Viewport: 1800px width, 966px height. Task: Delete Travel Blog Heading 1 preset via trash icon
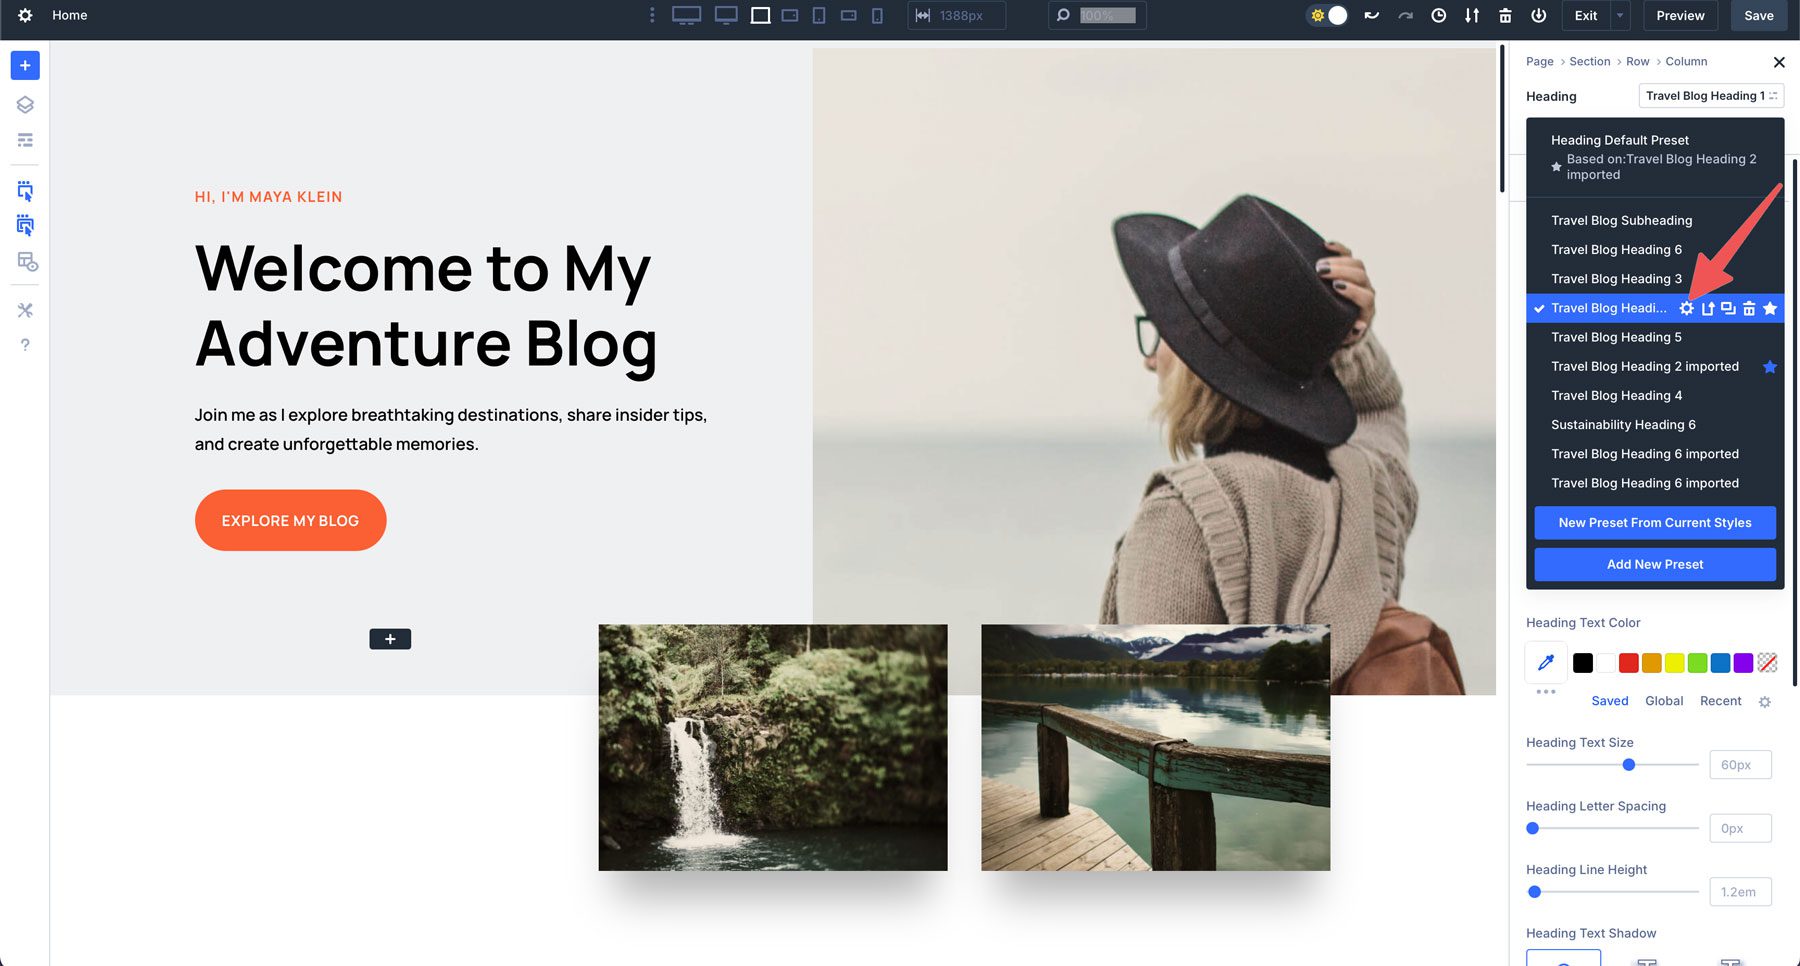tap(1748, 308)
